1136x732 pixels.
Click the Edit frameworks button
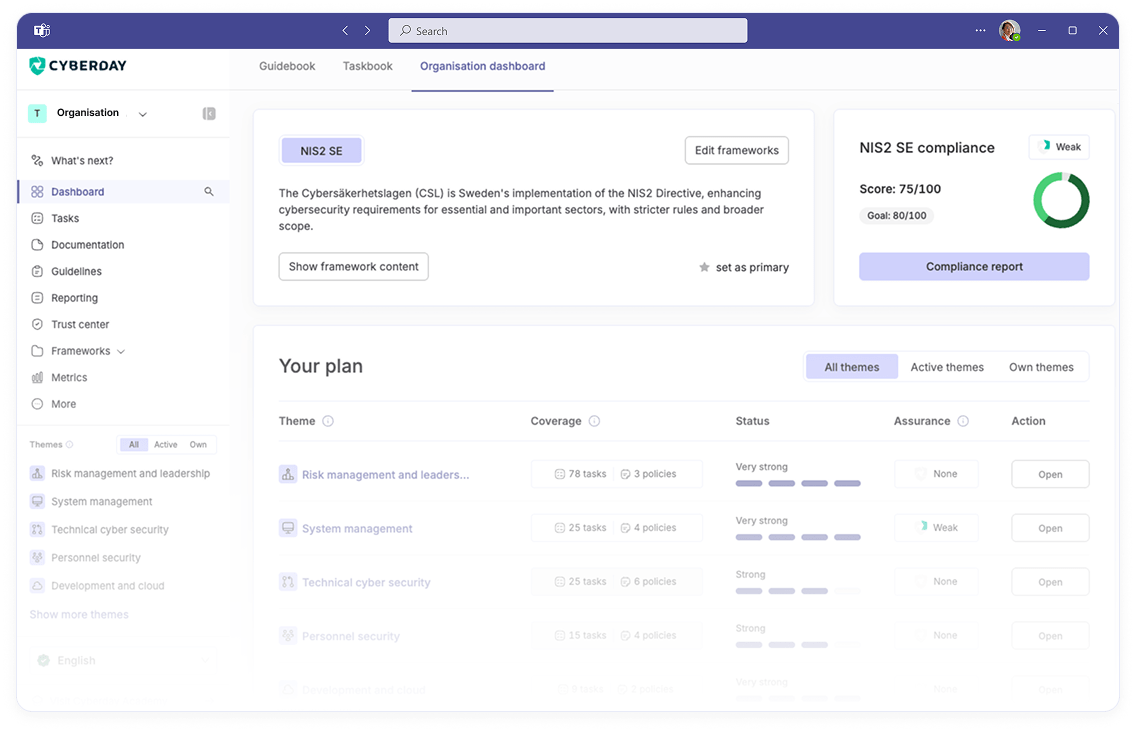(737, 150)
